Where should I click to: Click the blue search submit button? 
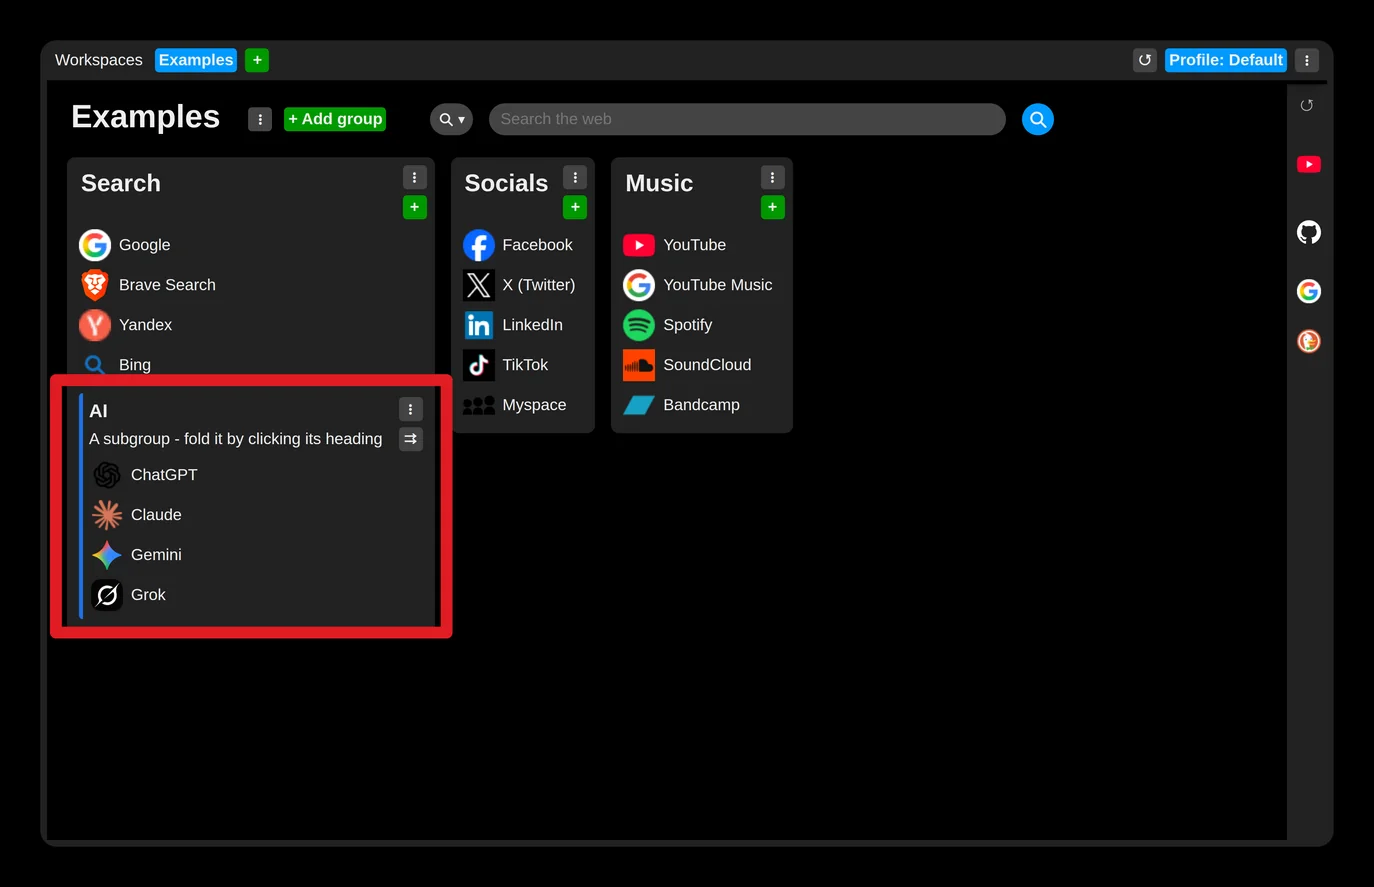1038,119
